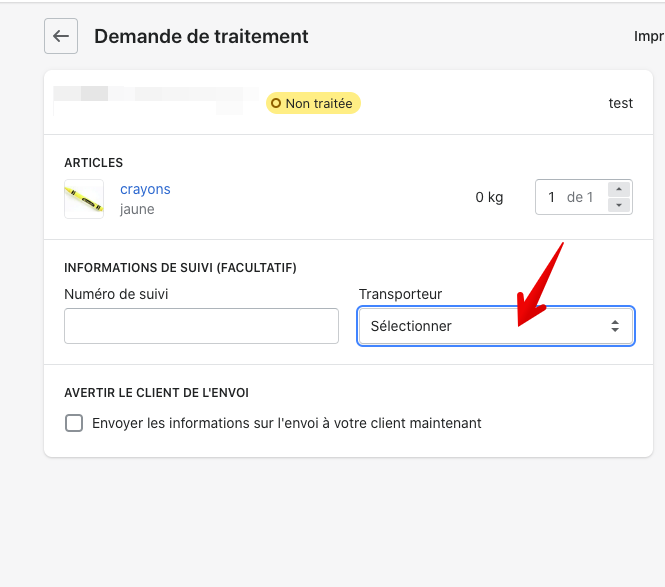Image resolution: width=665 pixels, height=587 pixels.
Task: Decrease article quantity with the down arrow
Action: pos(619,205)
